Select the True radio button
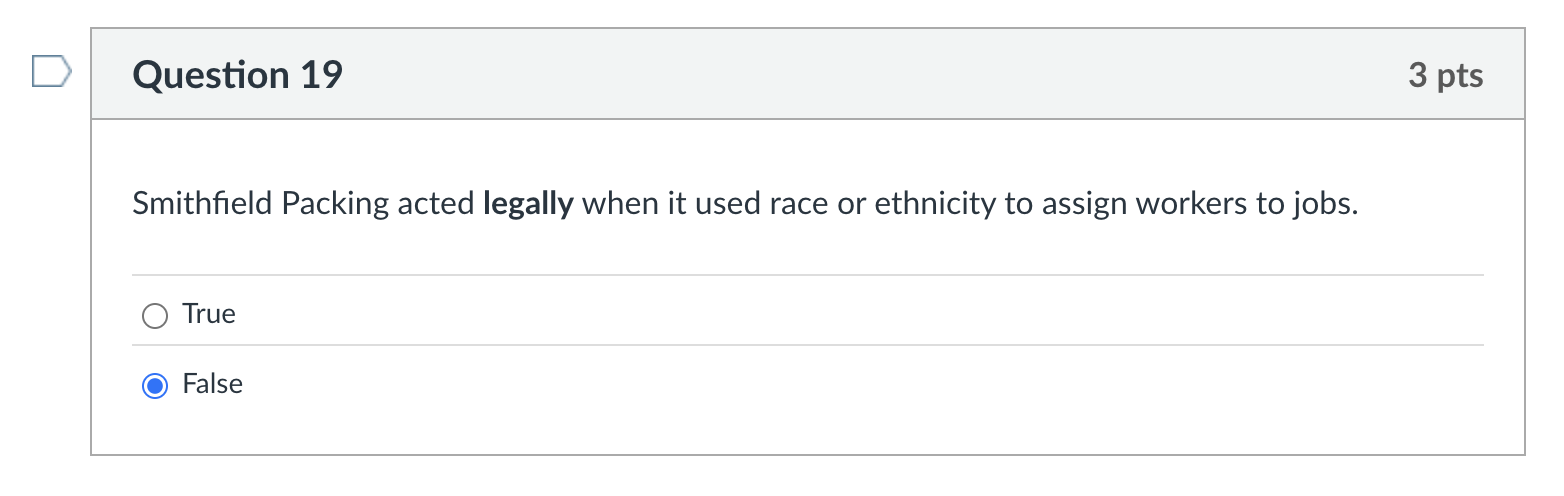1564x496 pixels. pyautogui.click(x=154, y=316)
